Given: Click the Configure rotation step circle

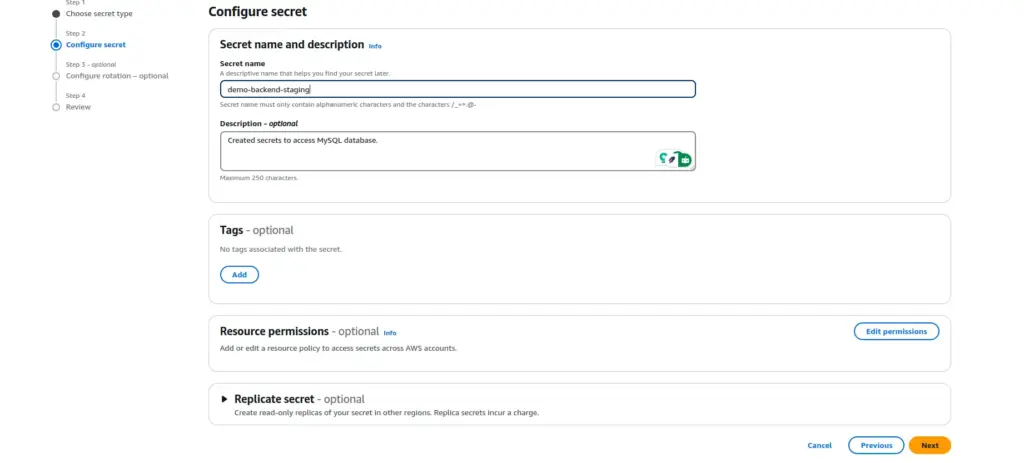Looking at the screenshot, I should click(56, 76).
